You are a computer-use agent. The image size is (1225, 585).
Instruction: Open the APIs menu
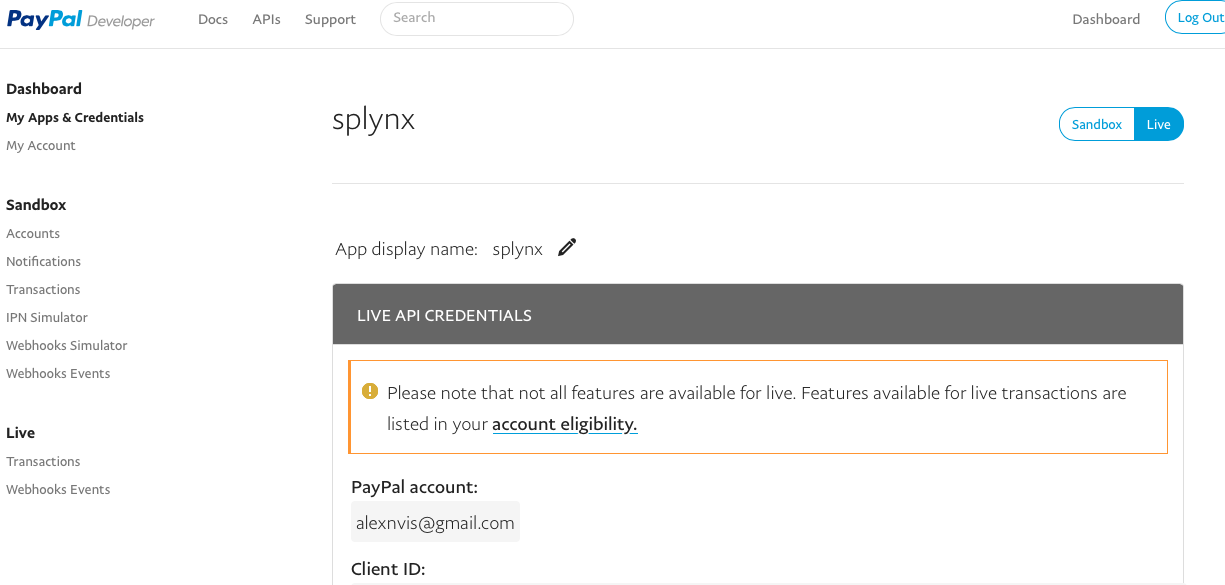(267, 19)
